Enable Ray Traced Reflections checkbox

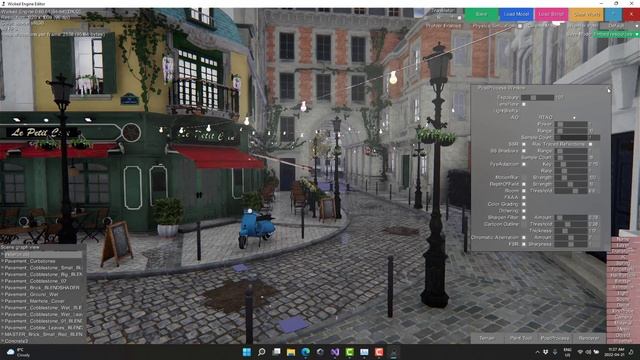[x=590, y=144]
